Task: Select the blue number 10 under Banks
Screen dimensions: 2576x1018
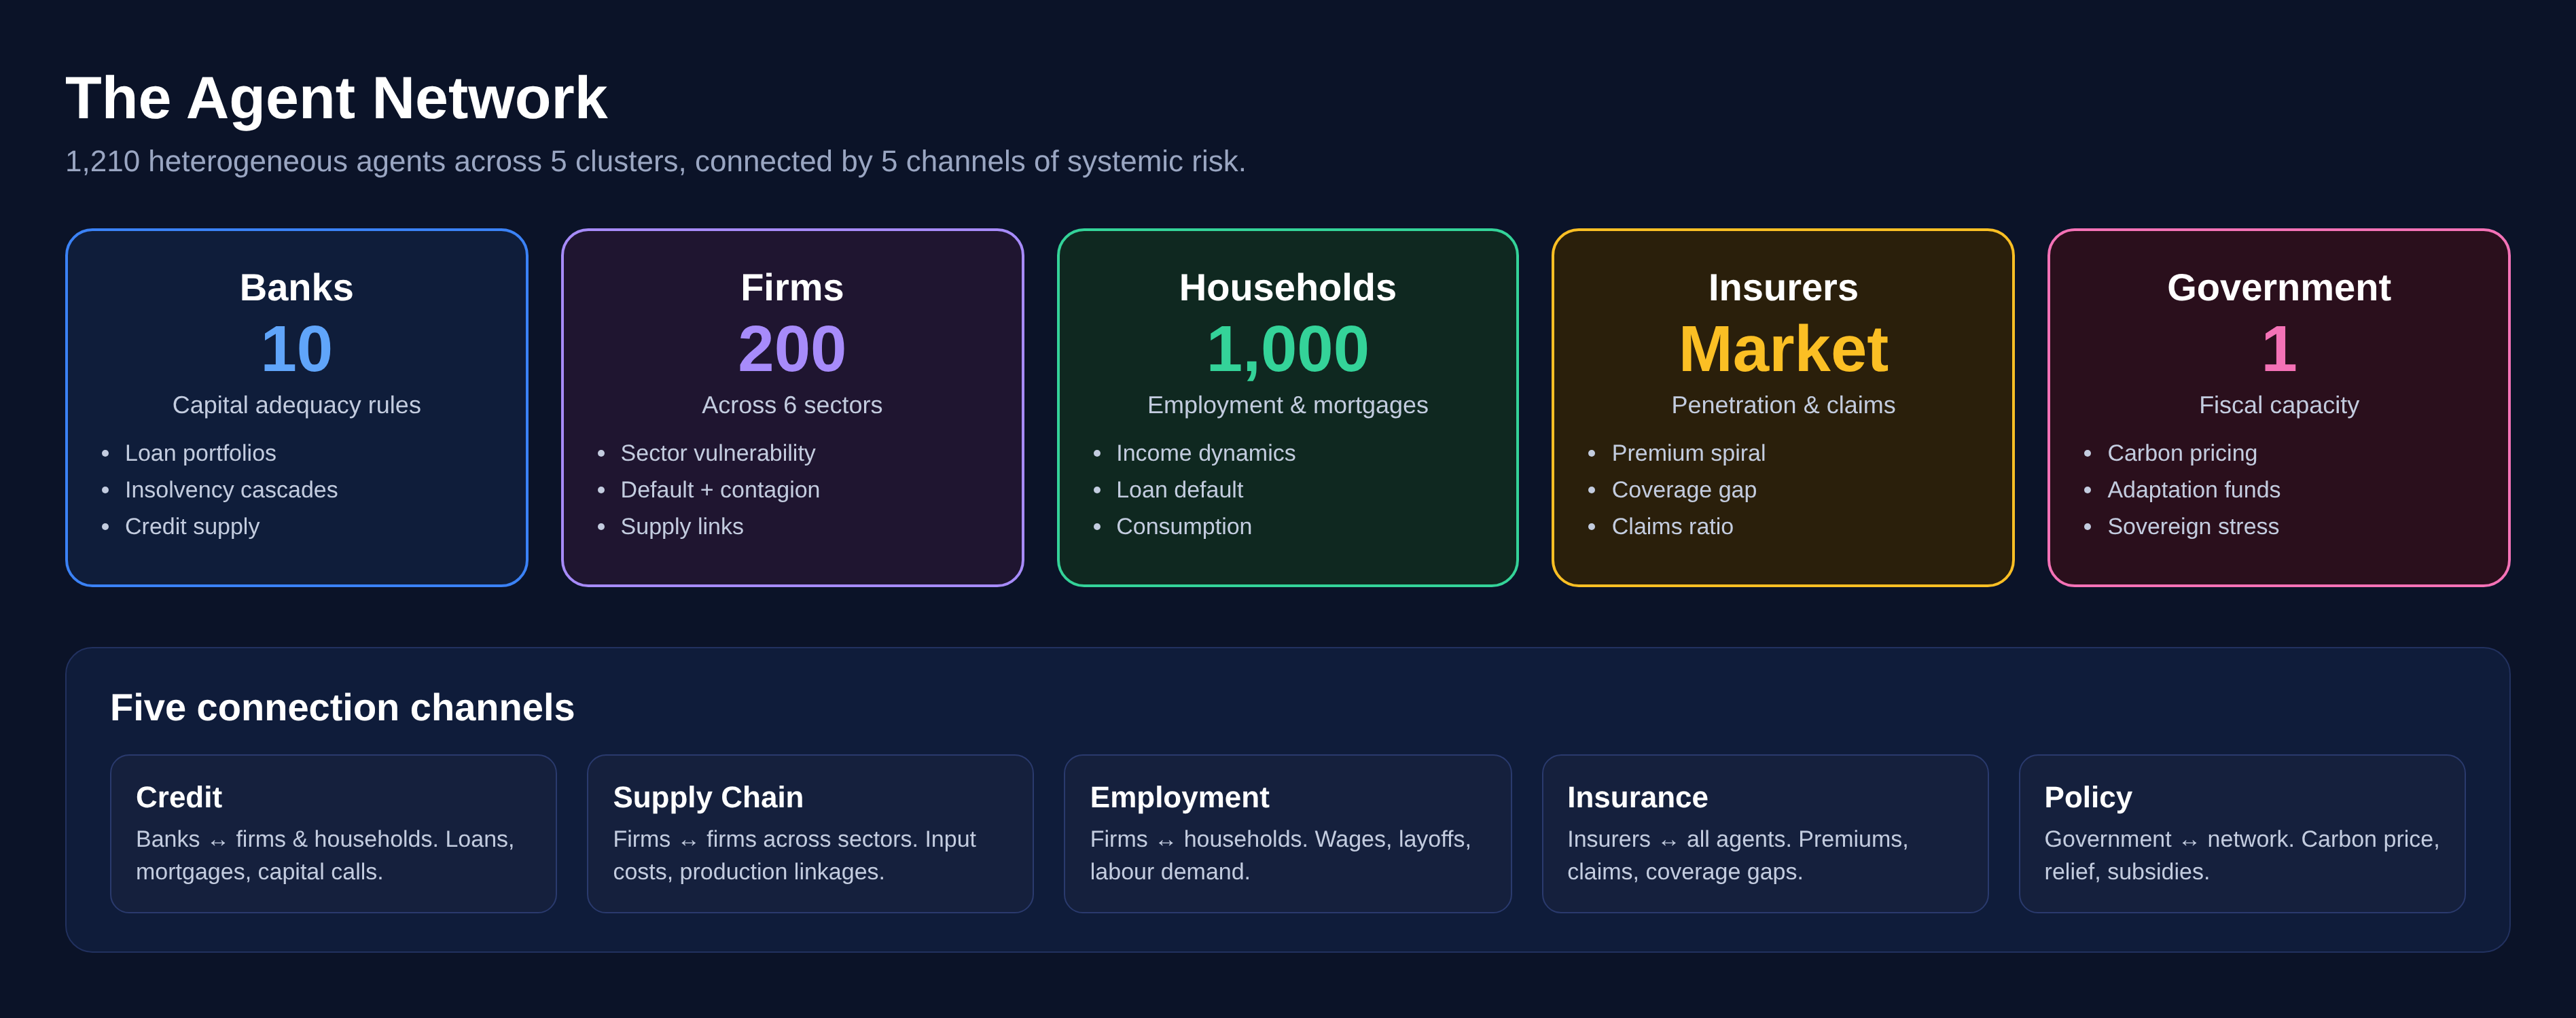Action: pyautogui.click(x=296, y=349)
